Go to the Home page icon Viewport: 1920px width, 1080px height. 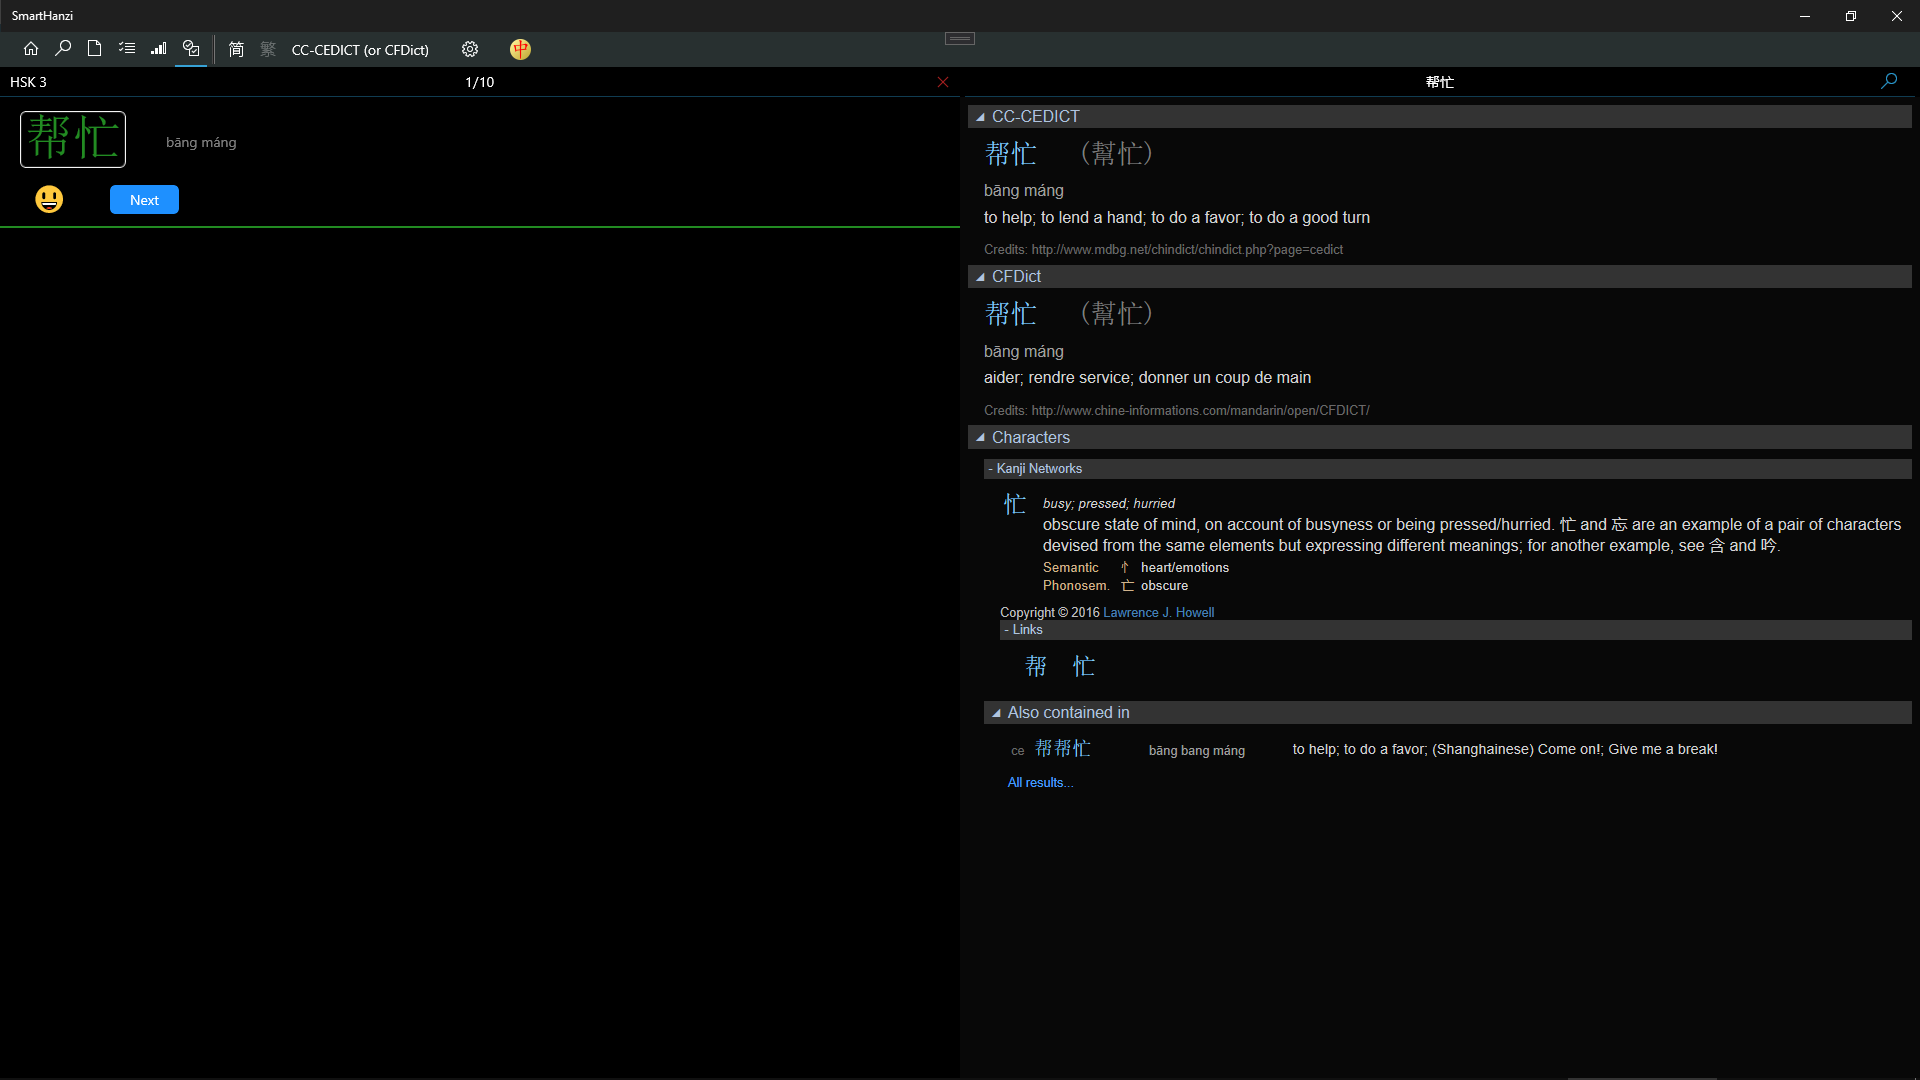click(31, 49)
